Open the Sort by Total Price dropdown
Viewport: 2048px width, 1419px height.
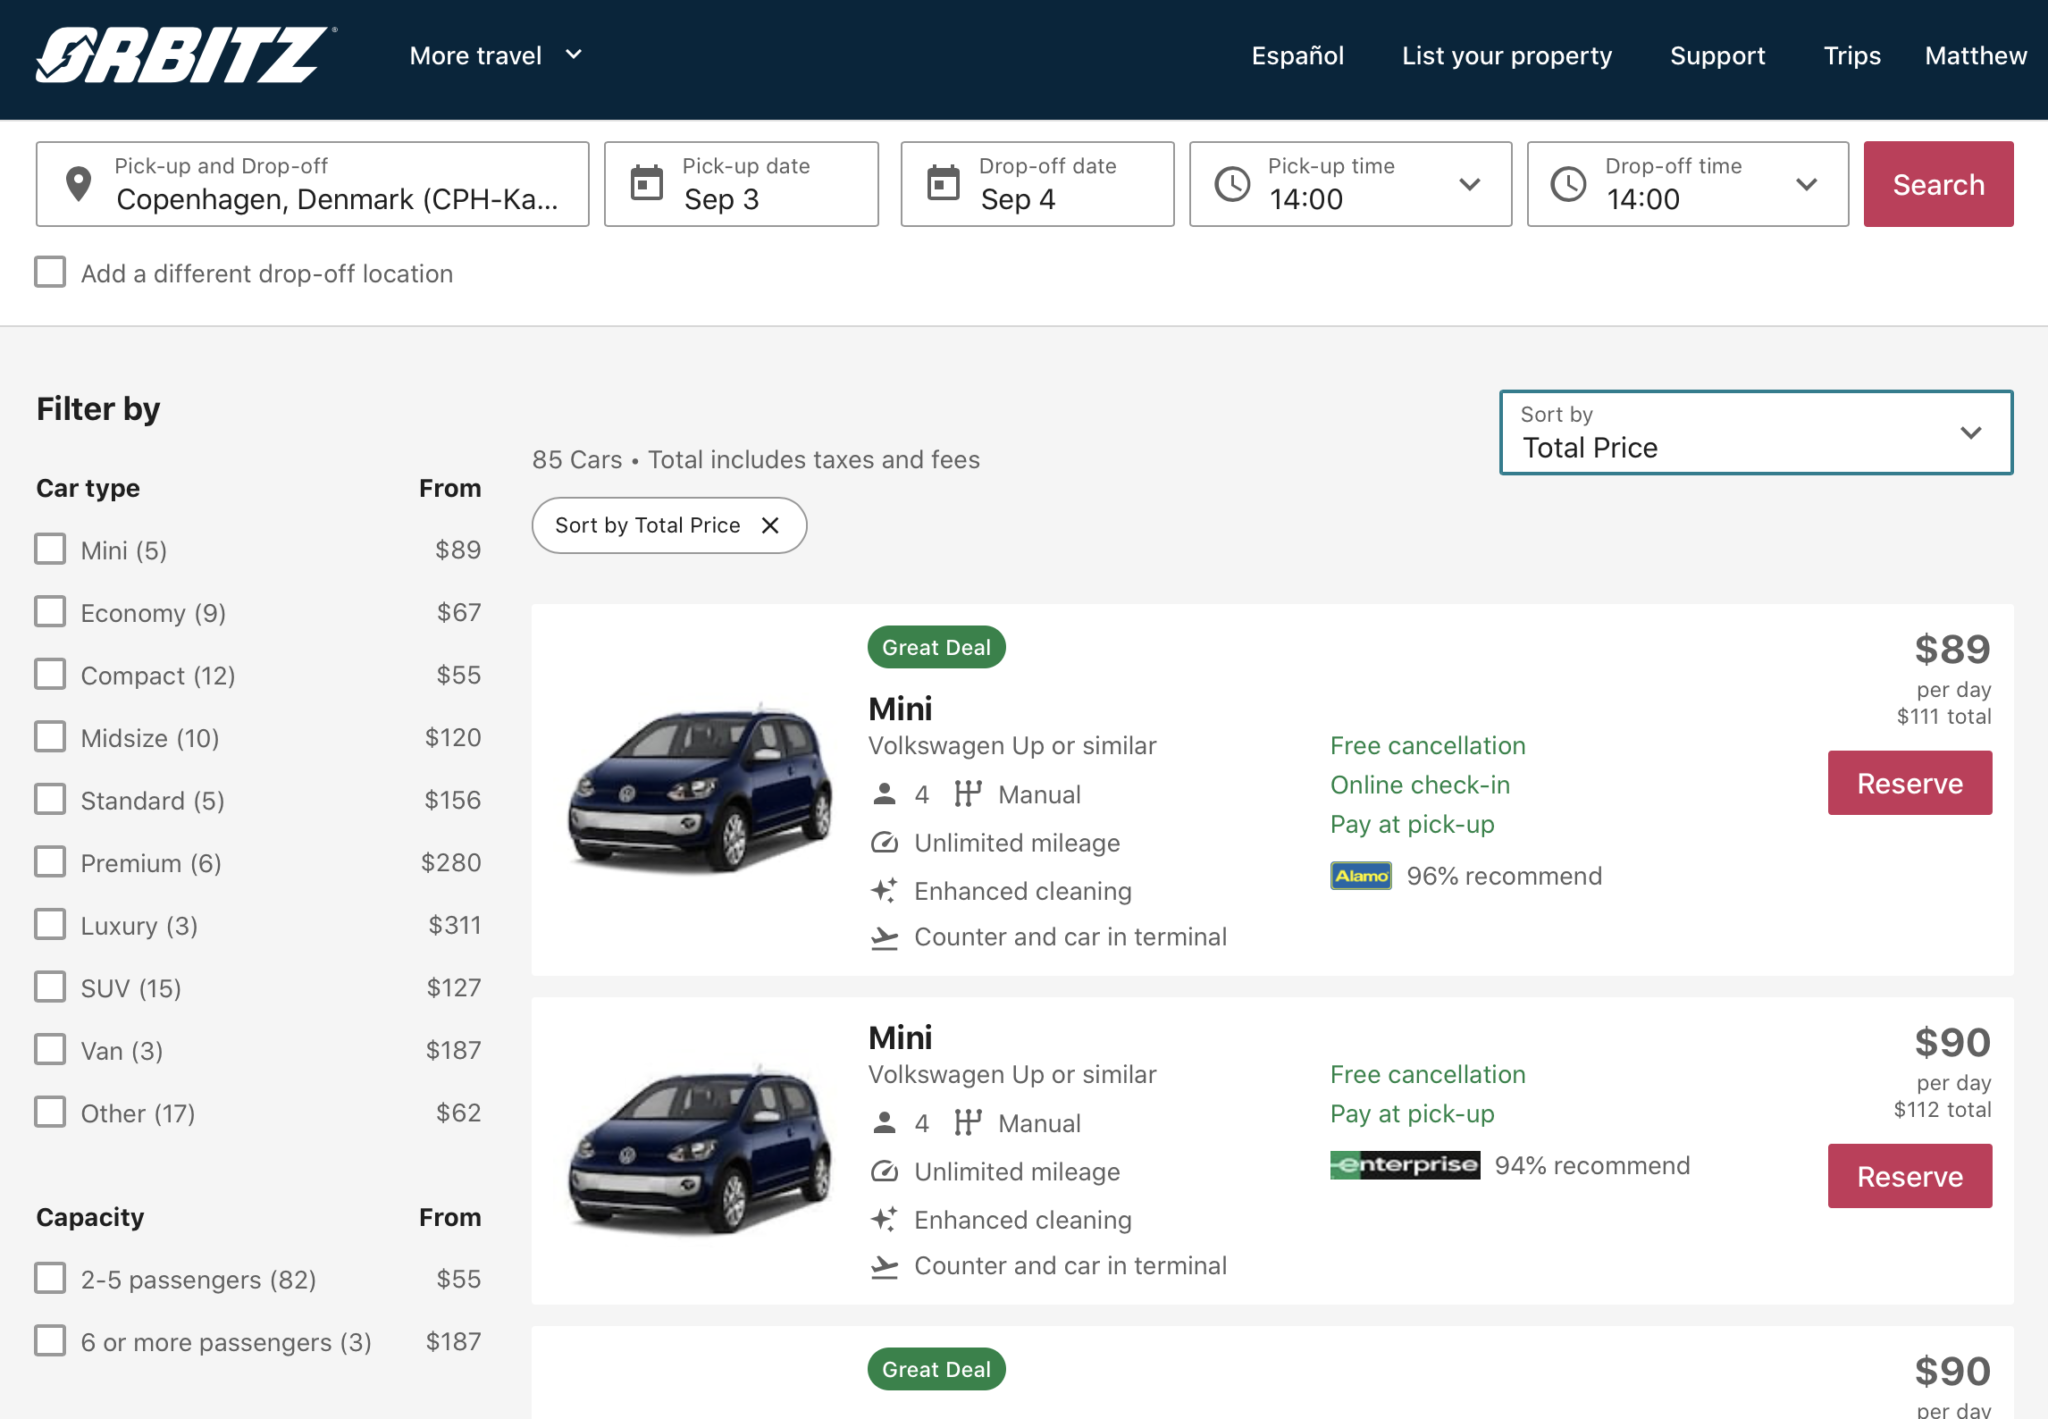(x=1754, y=432)
